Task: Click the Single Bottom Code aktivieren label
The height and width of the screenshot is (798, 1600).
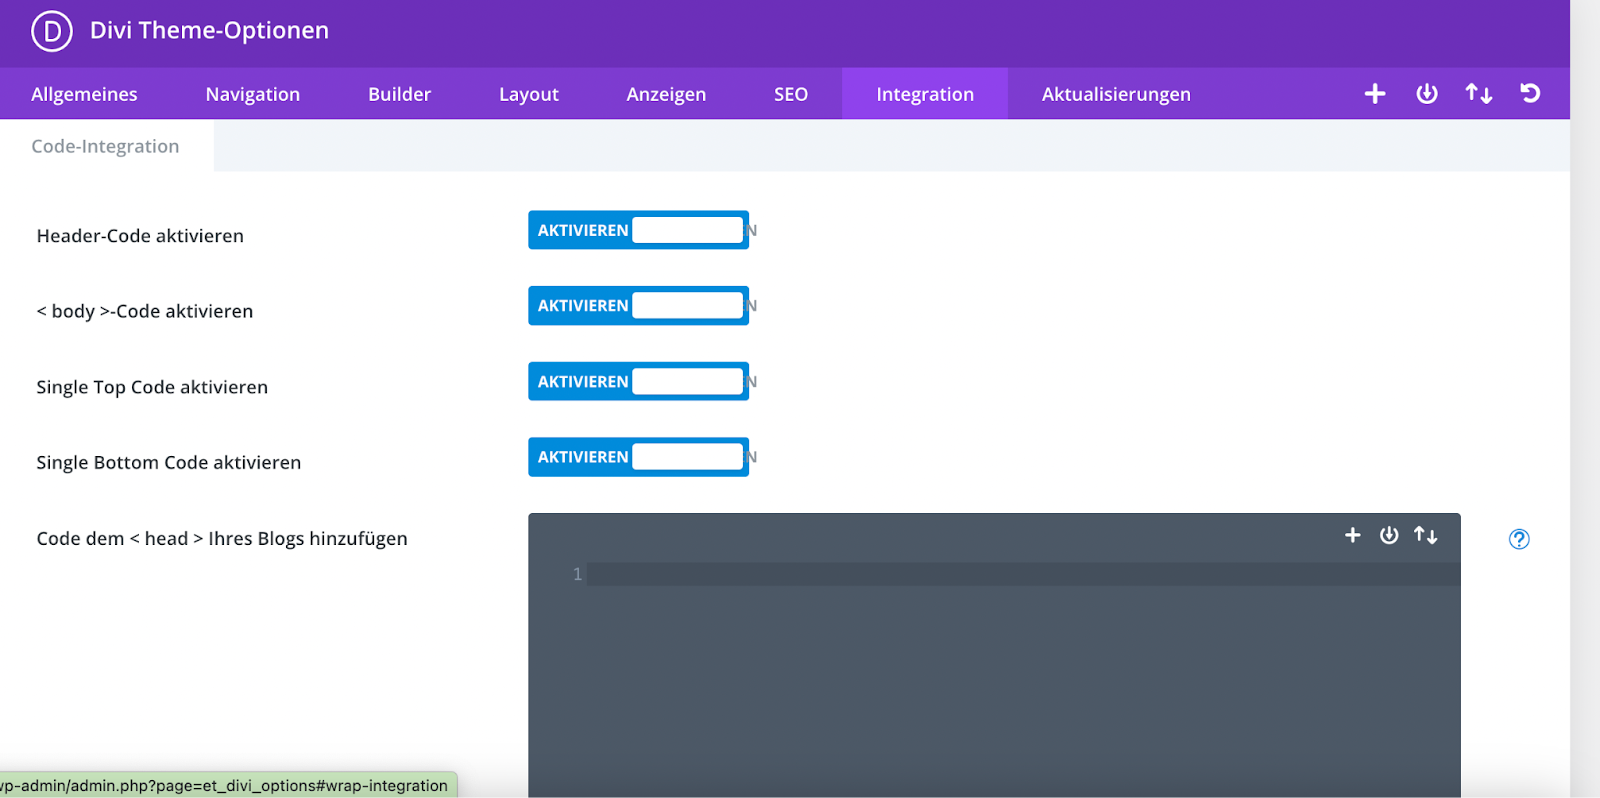Action: 169,462
